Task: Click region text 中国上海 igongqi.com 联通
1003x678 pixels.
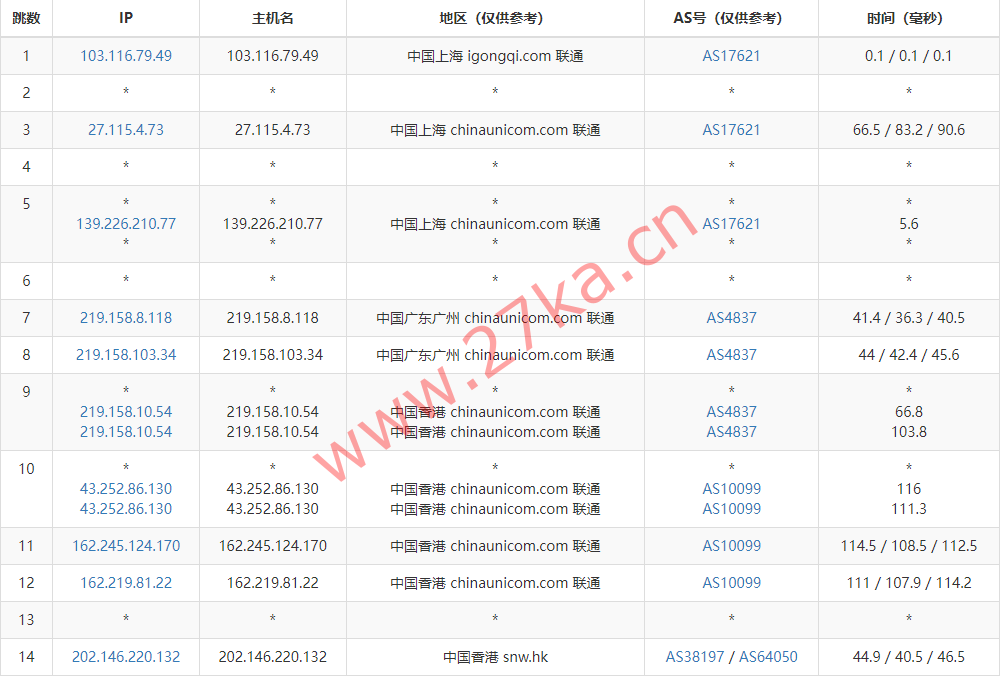Action: pyautogui.click(x=495, y=56)
